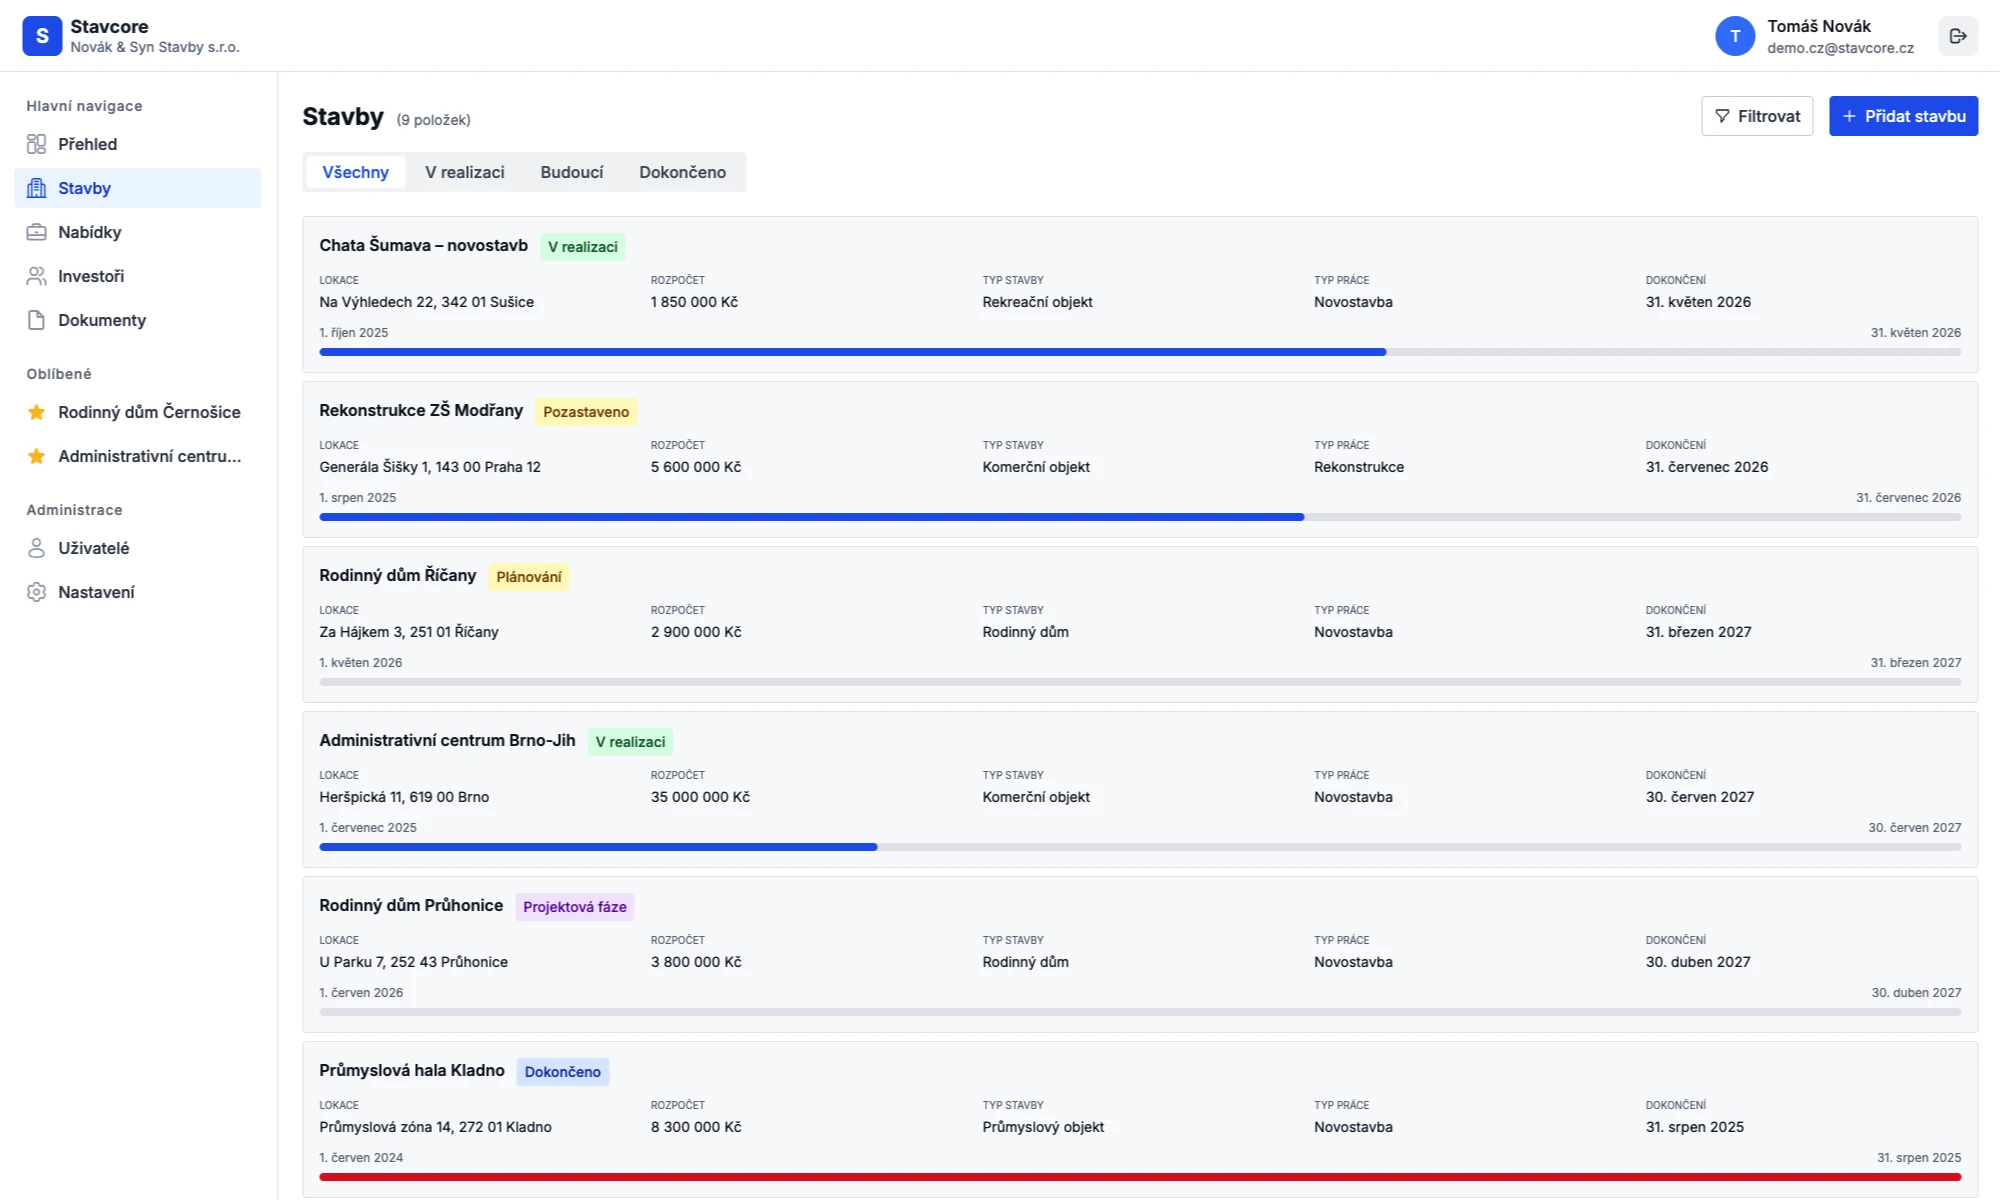Open Nabídky briefcase icon in sidebar
Viewport: 2000px width, 1200px height.
(36, 232)
